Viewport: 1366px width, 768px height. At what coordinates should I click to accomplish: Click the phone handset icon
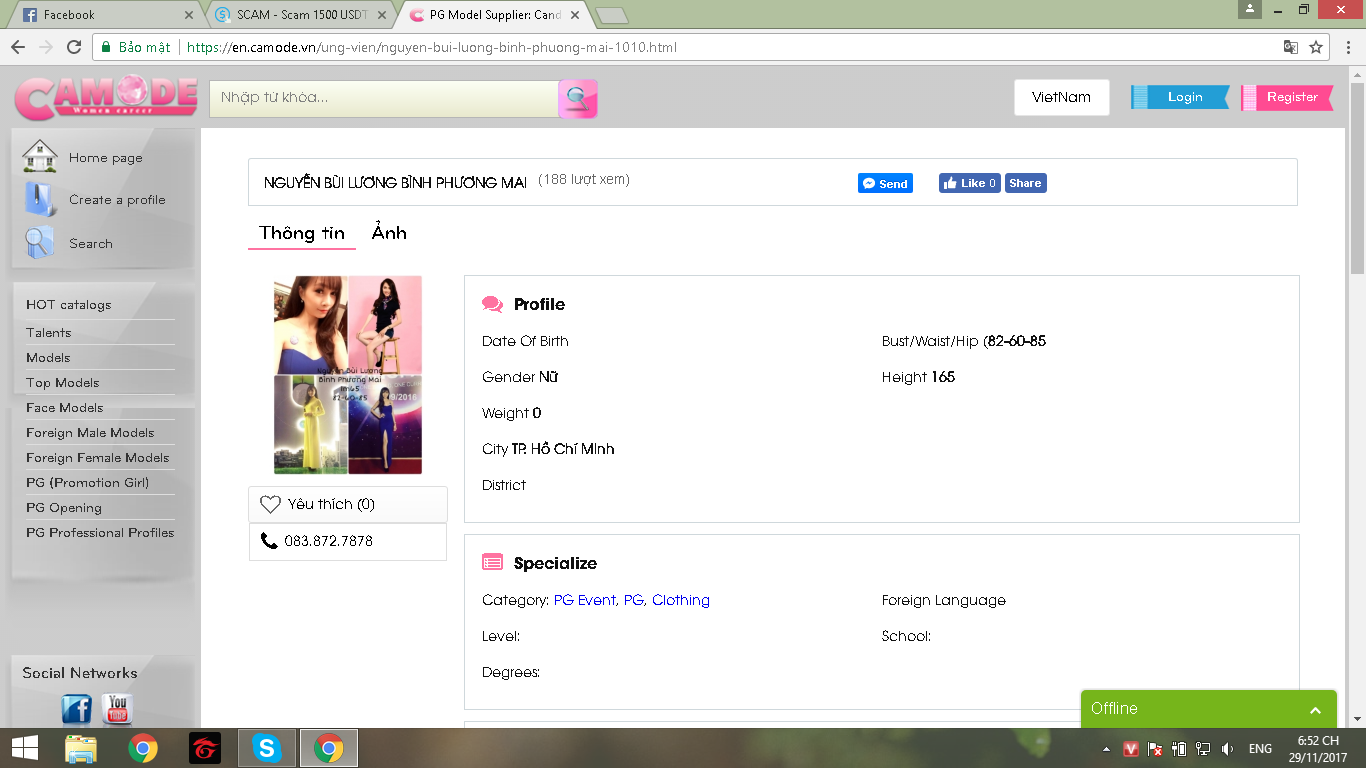click(269, 541)
